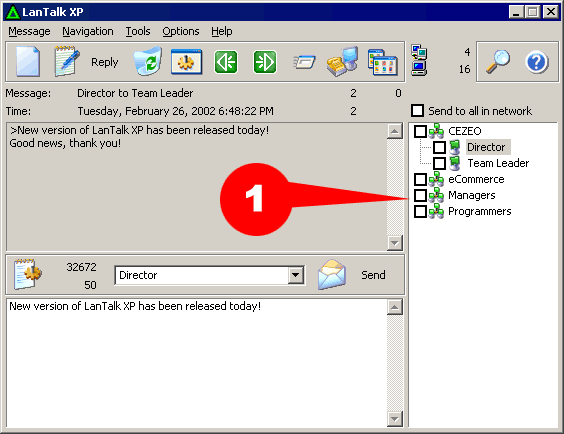Tick the Programmers group checkbox
Screen dimensions: 564x434
pos(420,211)
